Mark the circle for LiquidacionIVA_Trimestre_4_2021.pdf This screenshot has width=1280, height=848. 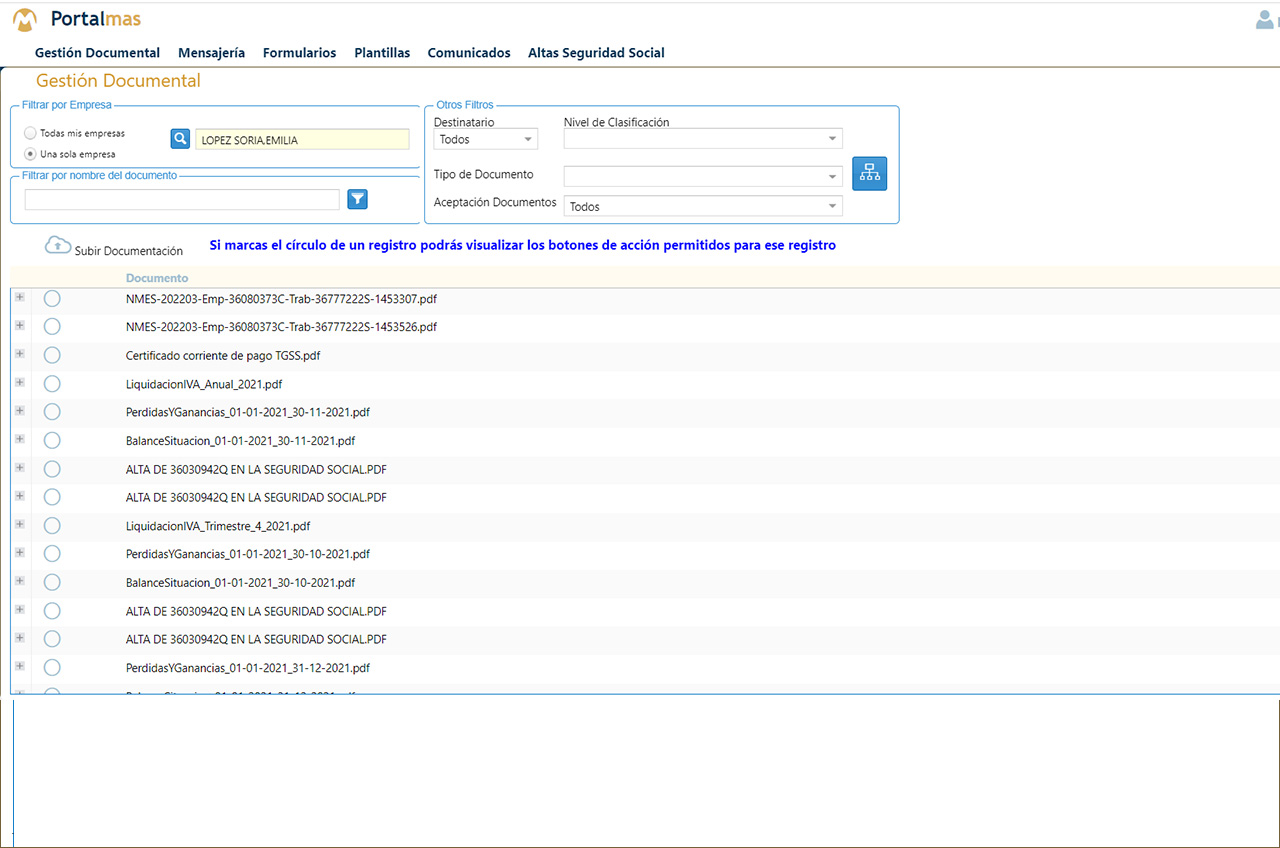[x=52, y=525]
